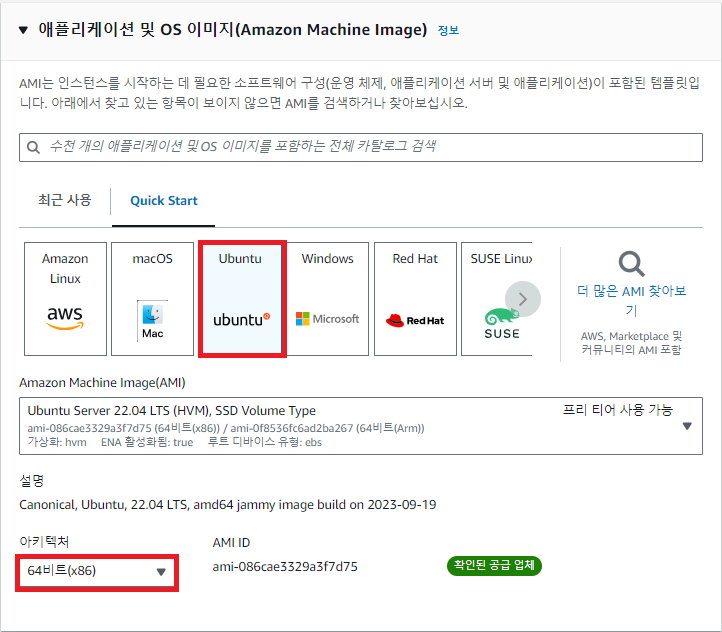This screenshot has width=722, height=632.
Task: Click the Mac Finder logo icon
Action: pos(152,320)
